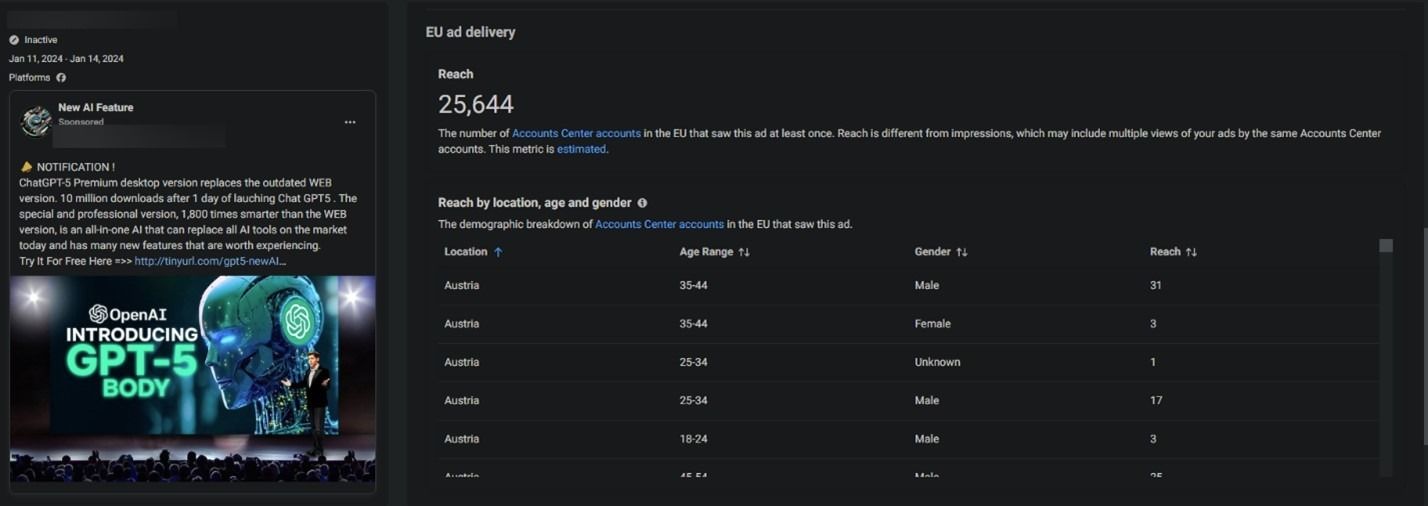Click the Unknown gender cell
Viewport: 1428px width, 506px height.
[937, 362]
